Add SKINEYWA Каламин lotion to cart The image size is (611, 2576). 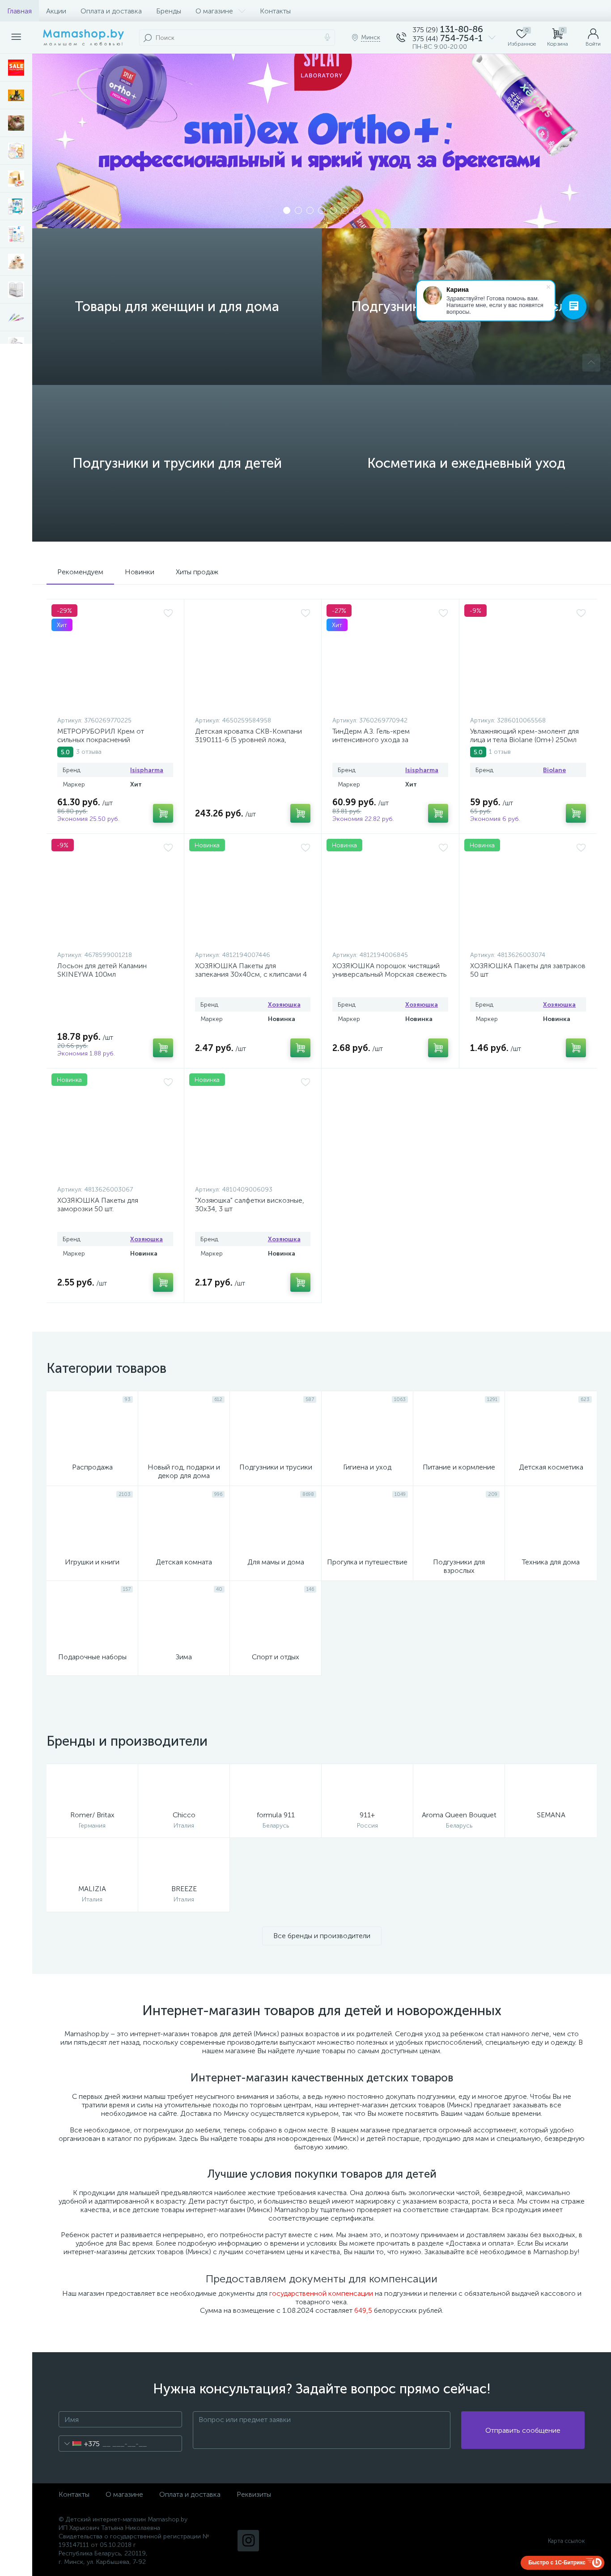tap(163, 1047)
